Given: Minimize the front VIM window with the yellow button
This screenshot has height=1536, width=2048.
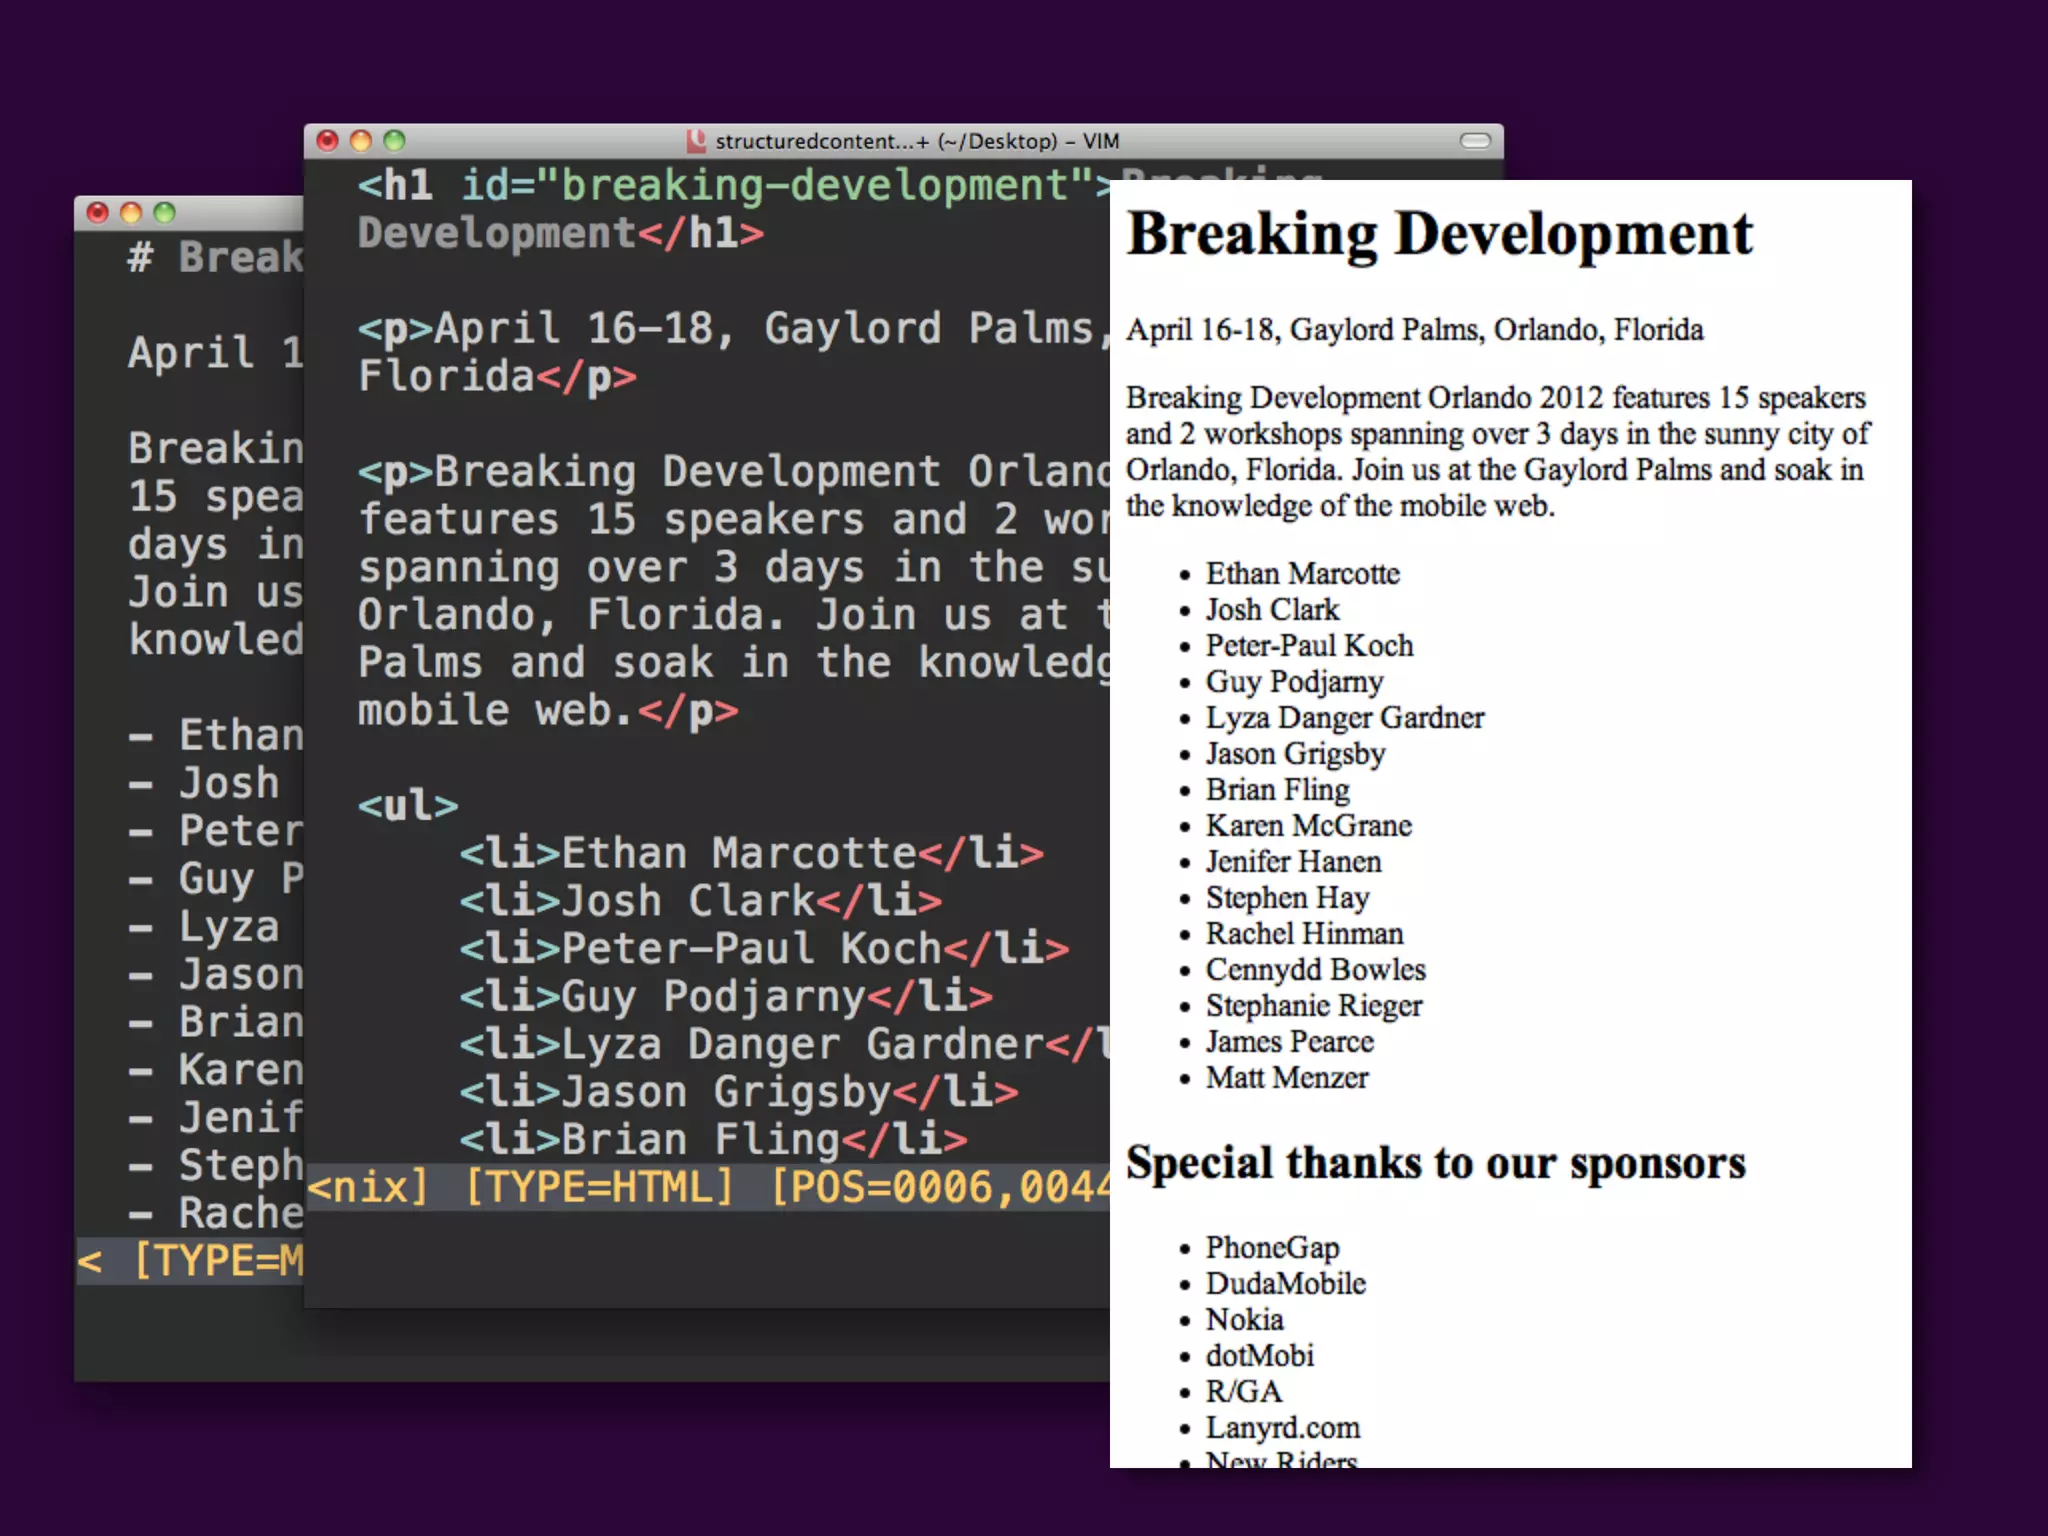Looking at the screenshot, I should pos(361,141).
